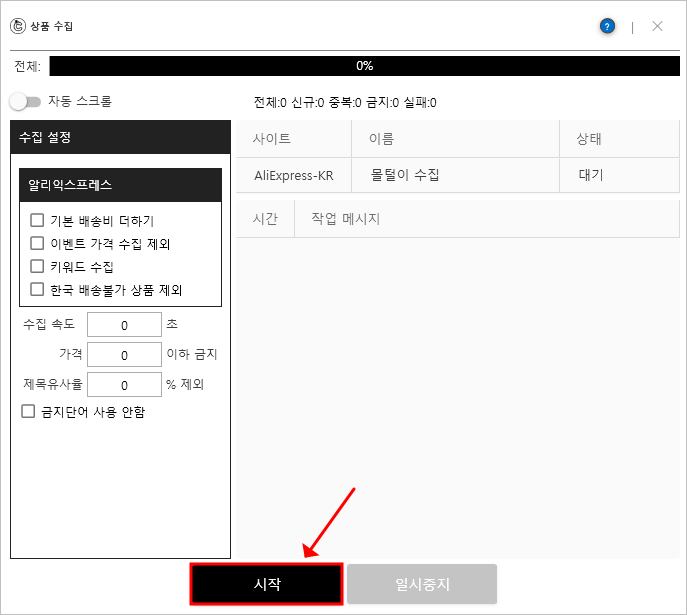Toggle the 자동 스크롤 switch
687x615 pixels.
point(25,102)
